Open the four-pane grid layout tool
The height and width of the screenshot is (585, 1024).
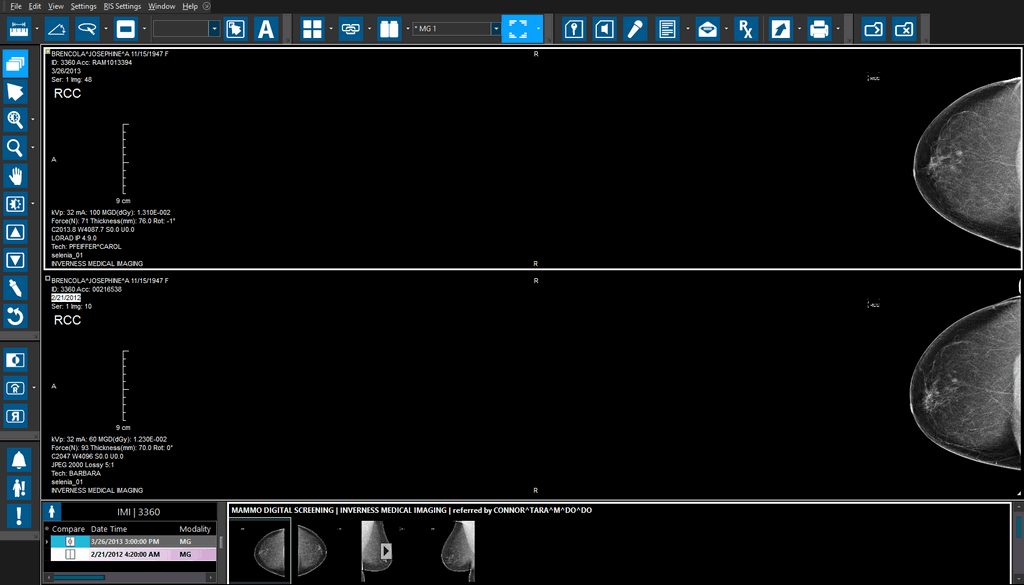click(312, 29)
